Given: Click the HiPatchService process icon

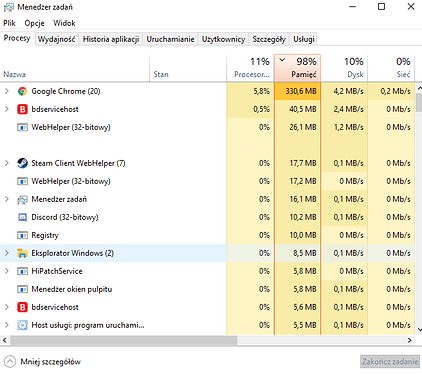Looking at the screenshot, I should (x=22, y=271).
